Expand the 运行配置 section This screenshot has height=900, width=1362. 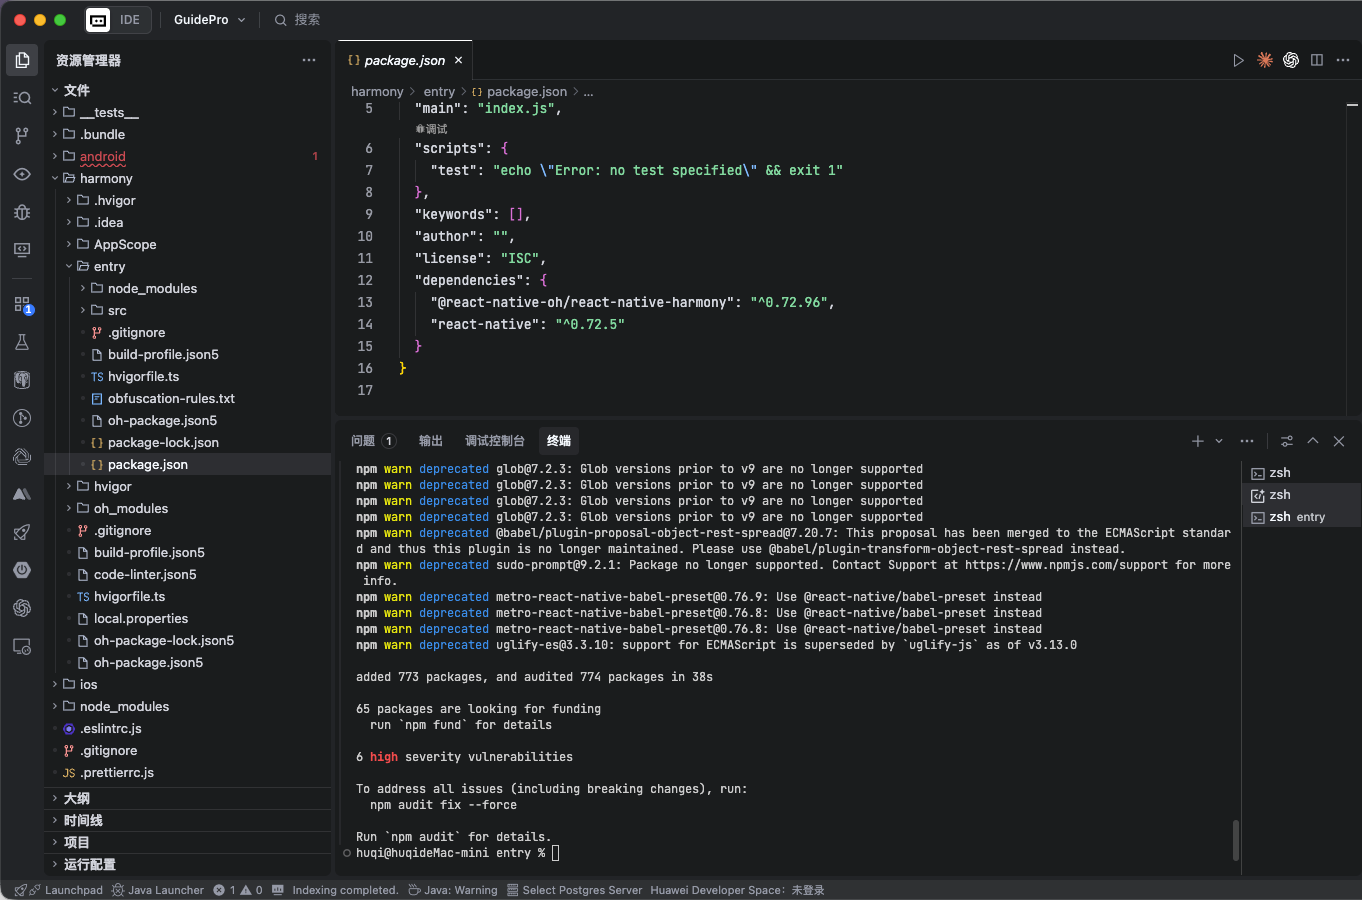point(188,864)
